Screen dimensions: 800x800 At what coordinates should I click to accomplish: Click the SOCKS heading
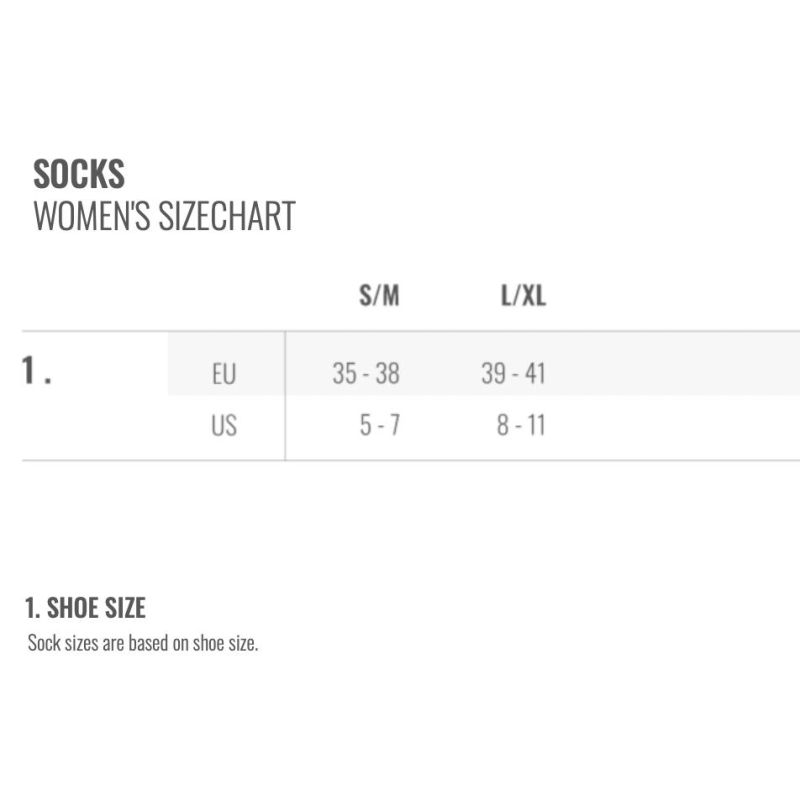(x=79, y=174)
